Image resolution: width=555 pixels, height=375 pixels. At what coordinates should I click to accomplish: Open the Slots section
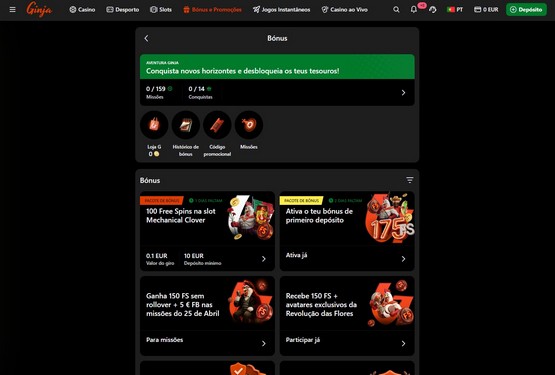pos(161,10)
